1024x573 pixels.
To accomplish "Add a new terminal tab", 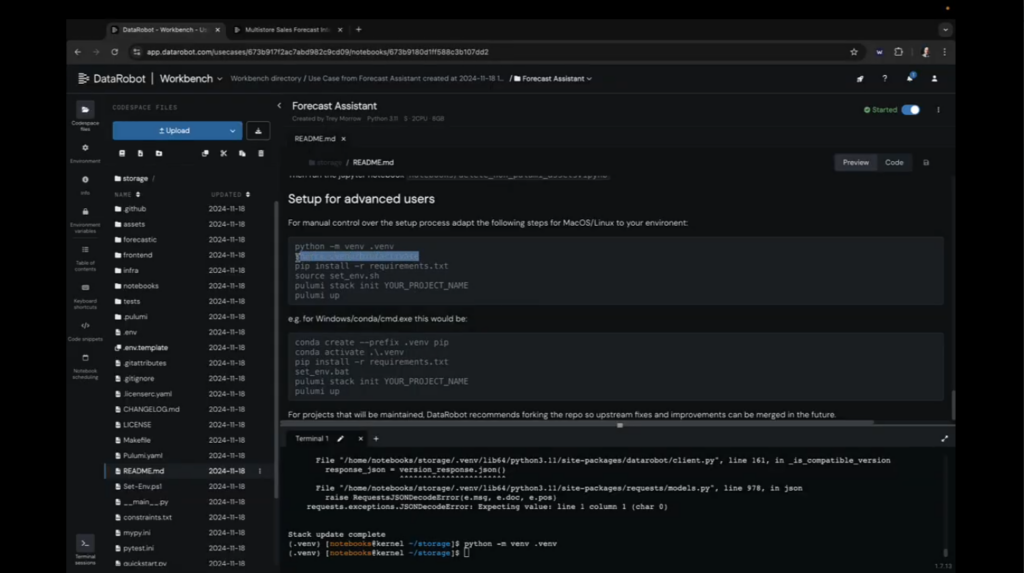I will pyautogui.click(x=376, y=439).
